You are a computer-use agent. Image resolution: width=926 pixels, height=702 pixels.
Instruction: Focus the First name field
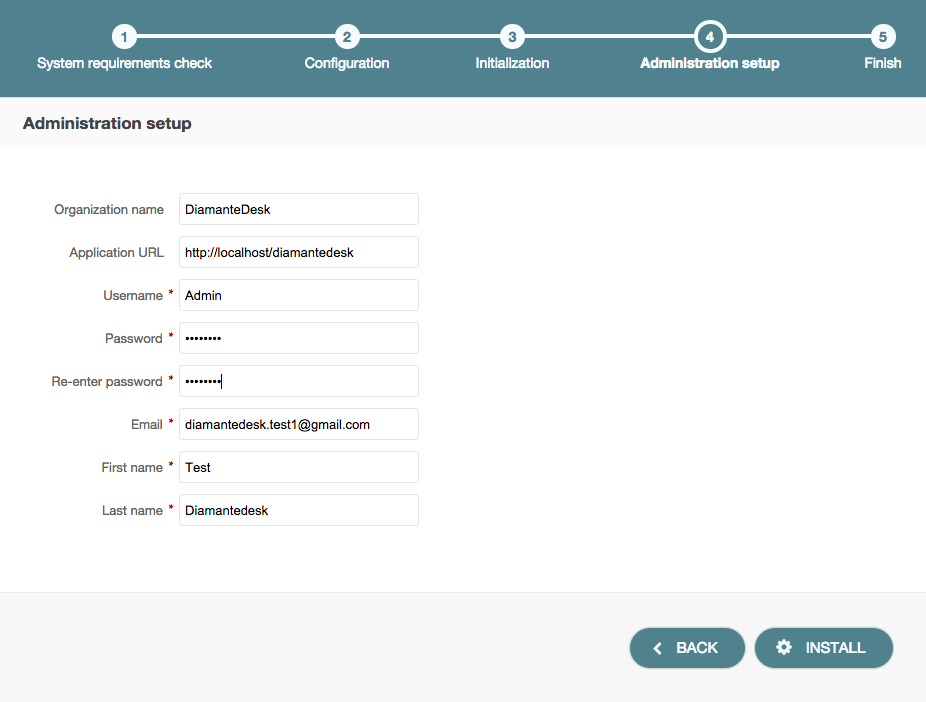click(299, 467)
